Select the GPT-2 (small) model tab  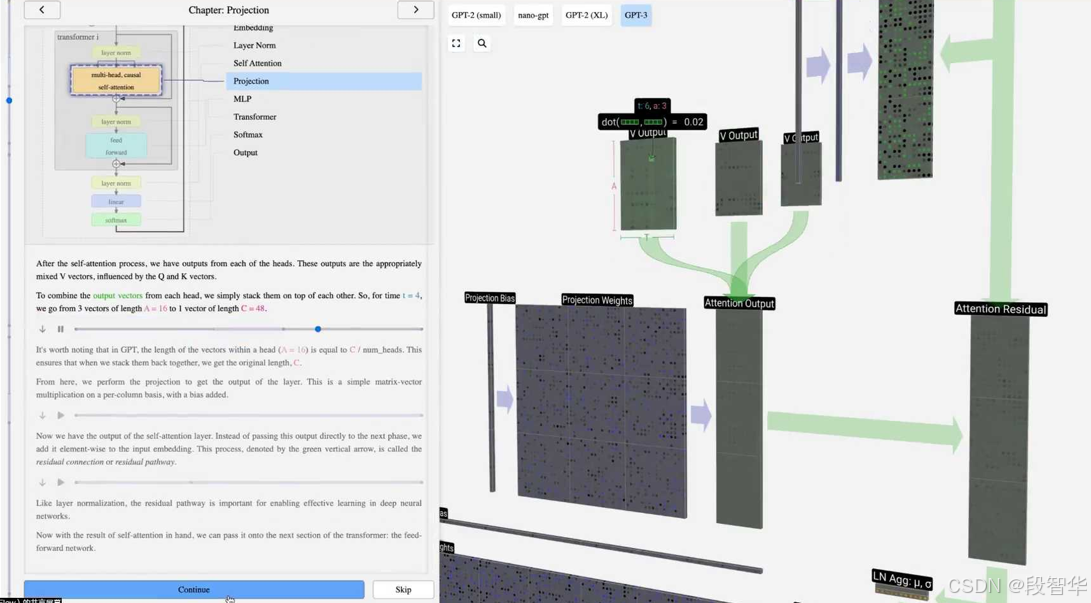coord(476,15)
